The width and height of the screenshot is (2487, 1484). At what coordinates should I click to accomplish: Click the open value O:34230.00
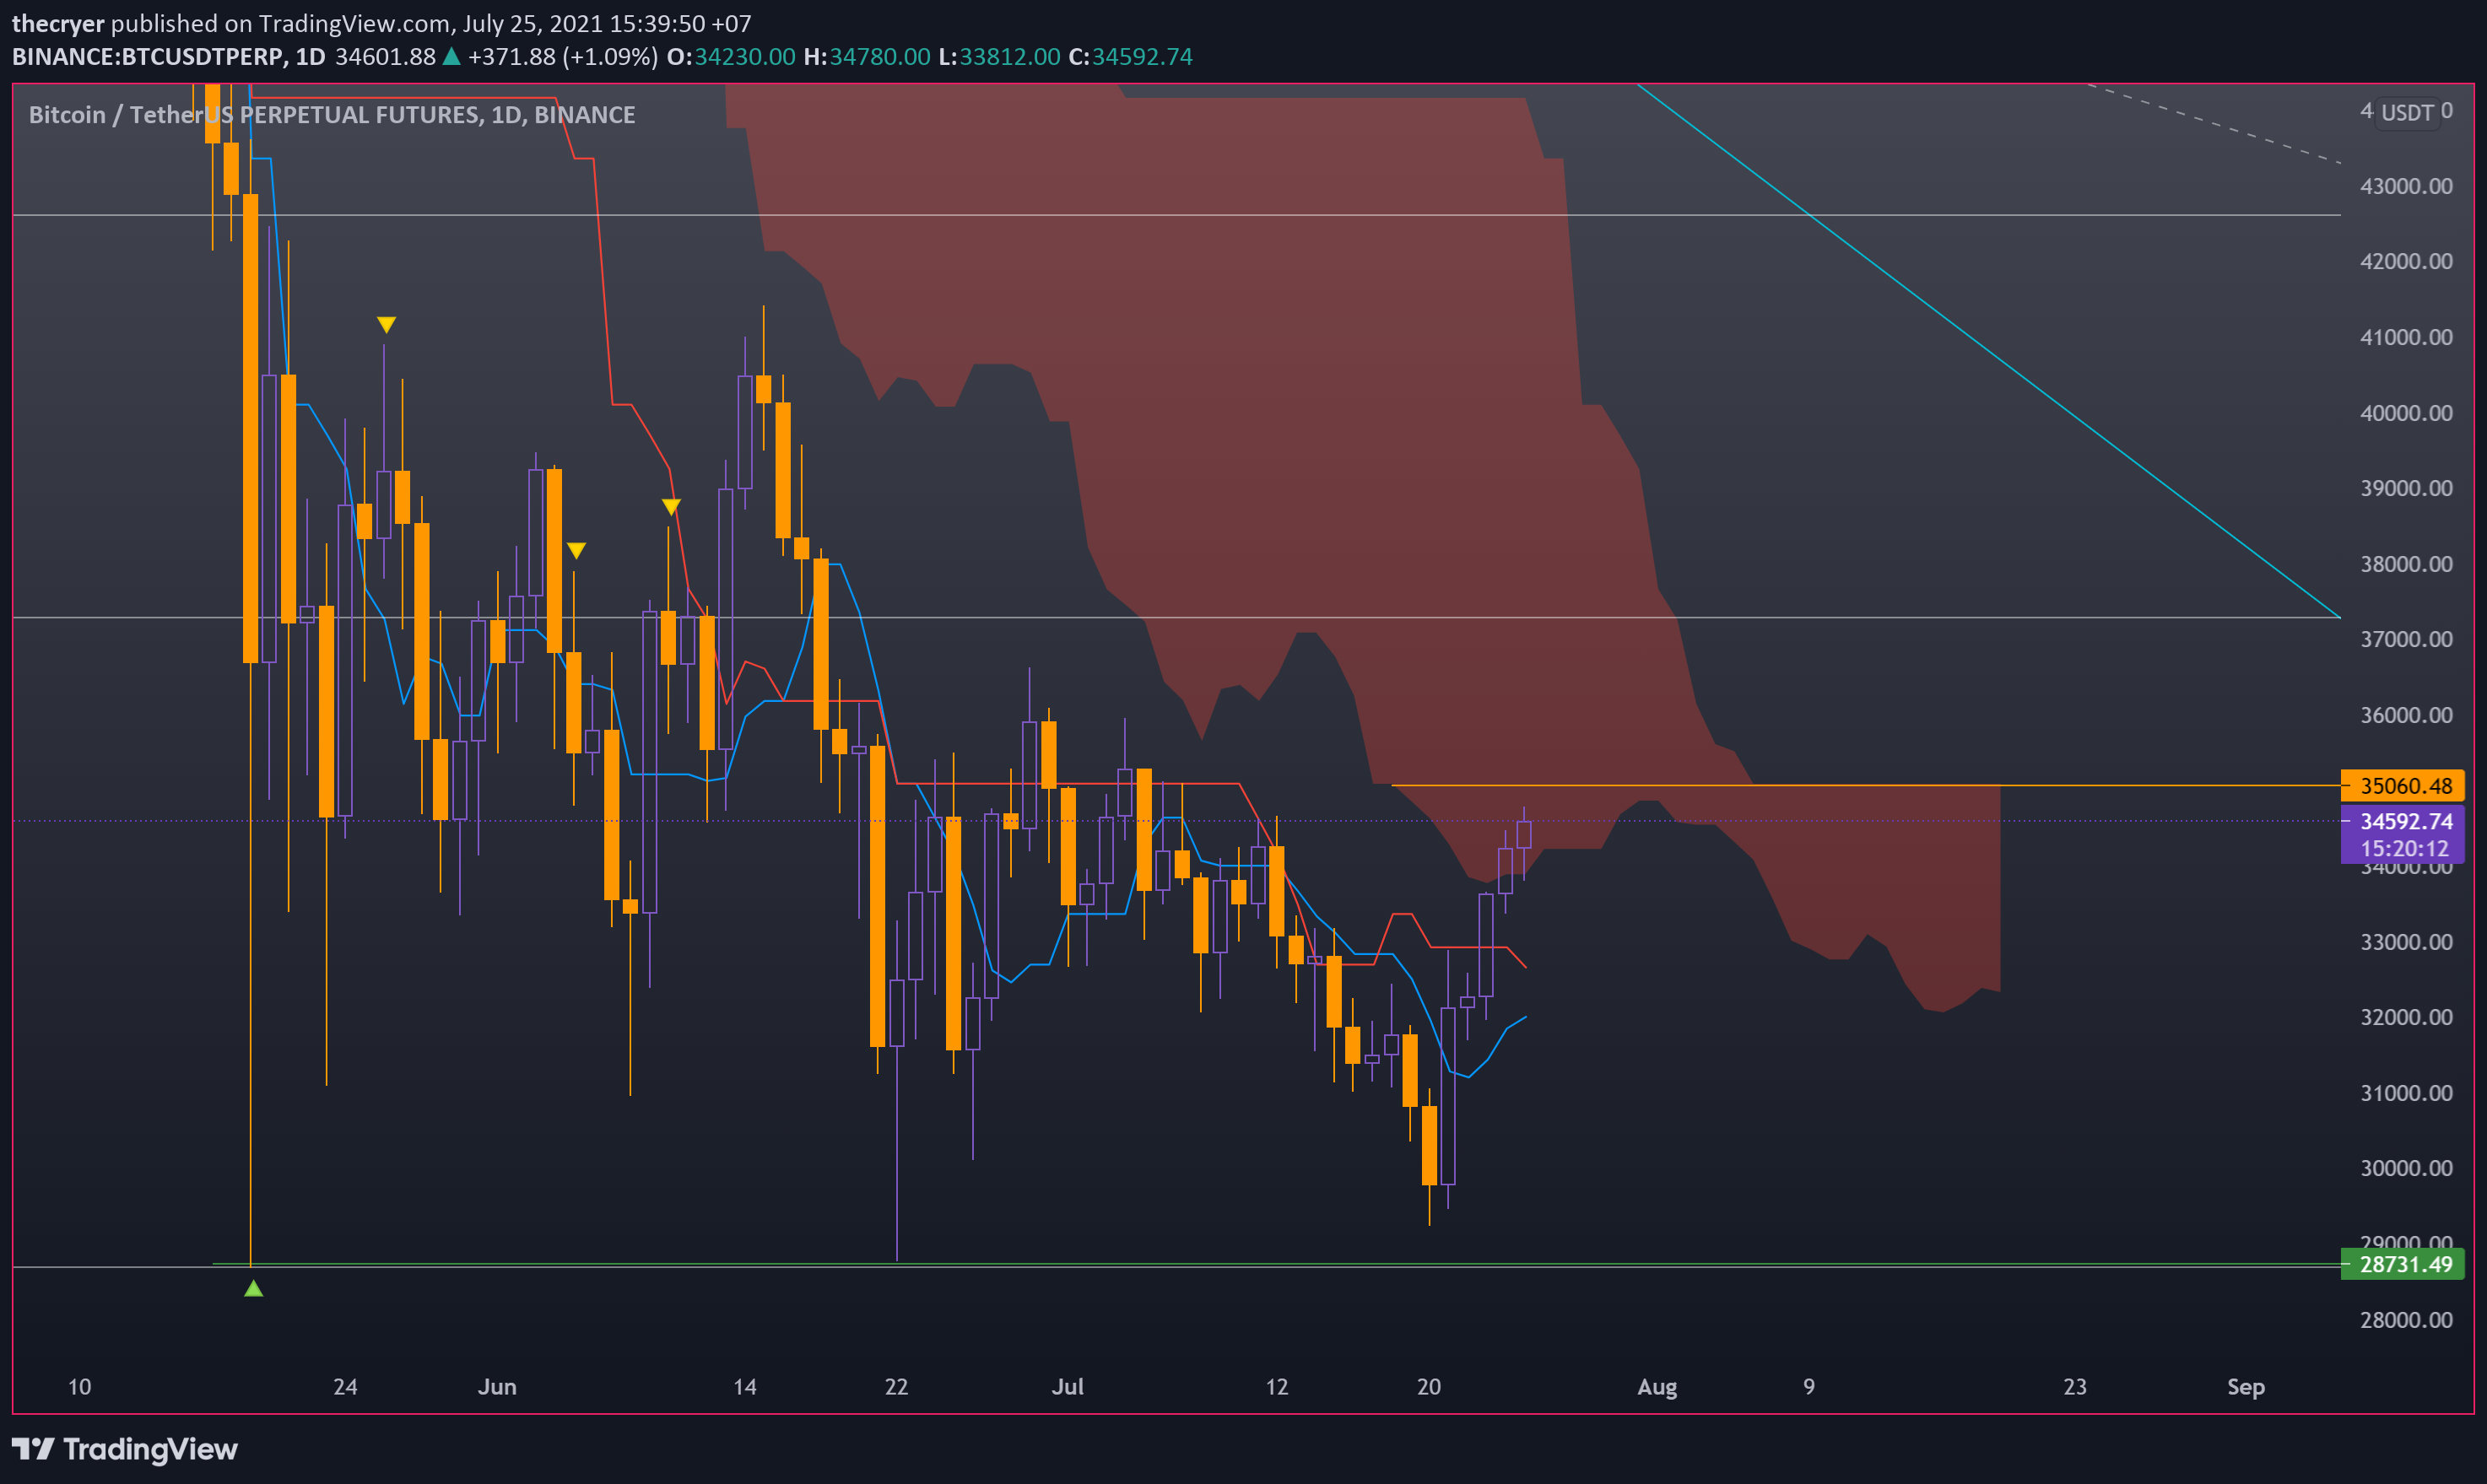tap(731, 56)
